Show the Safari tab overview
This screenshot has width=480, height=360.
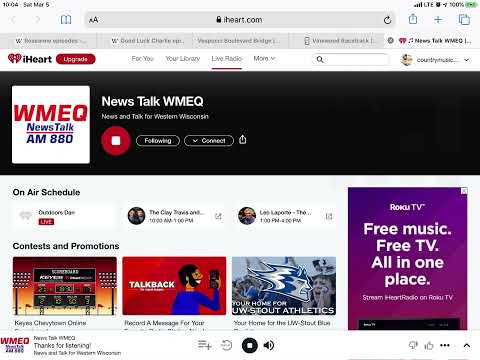pyautogui.click(x=464, y=20)
